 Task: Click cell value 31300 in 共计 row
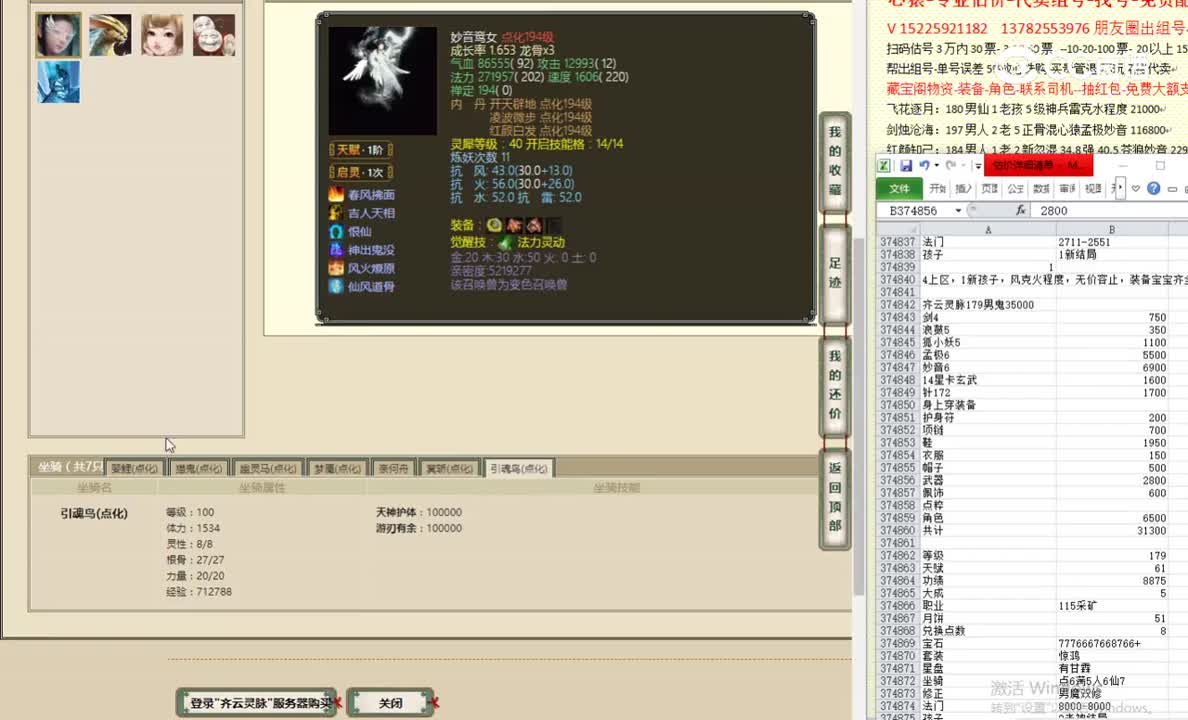pyautogui.click(x=1111, y=531)
